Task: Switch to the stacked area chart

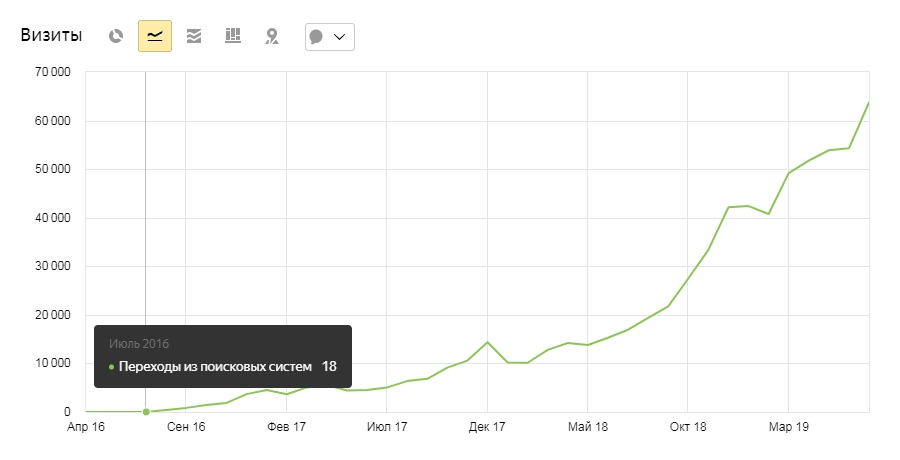Action: [x=194, y=37]
